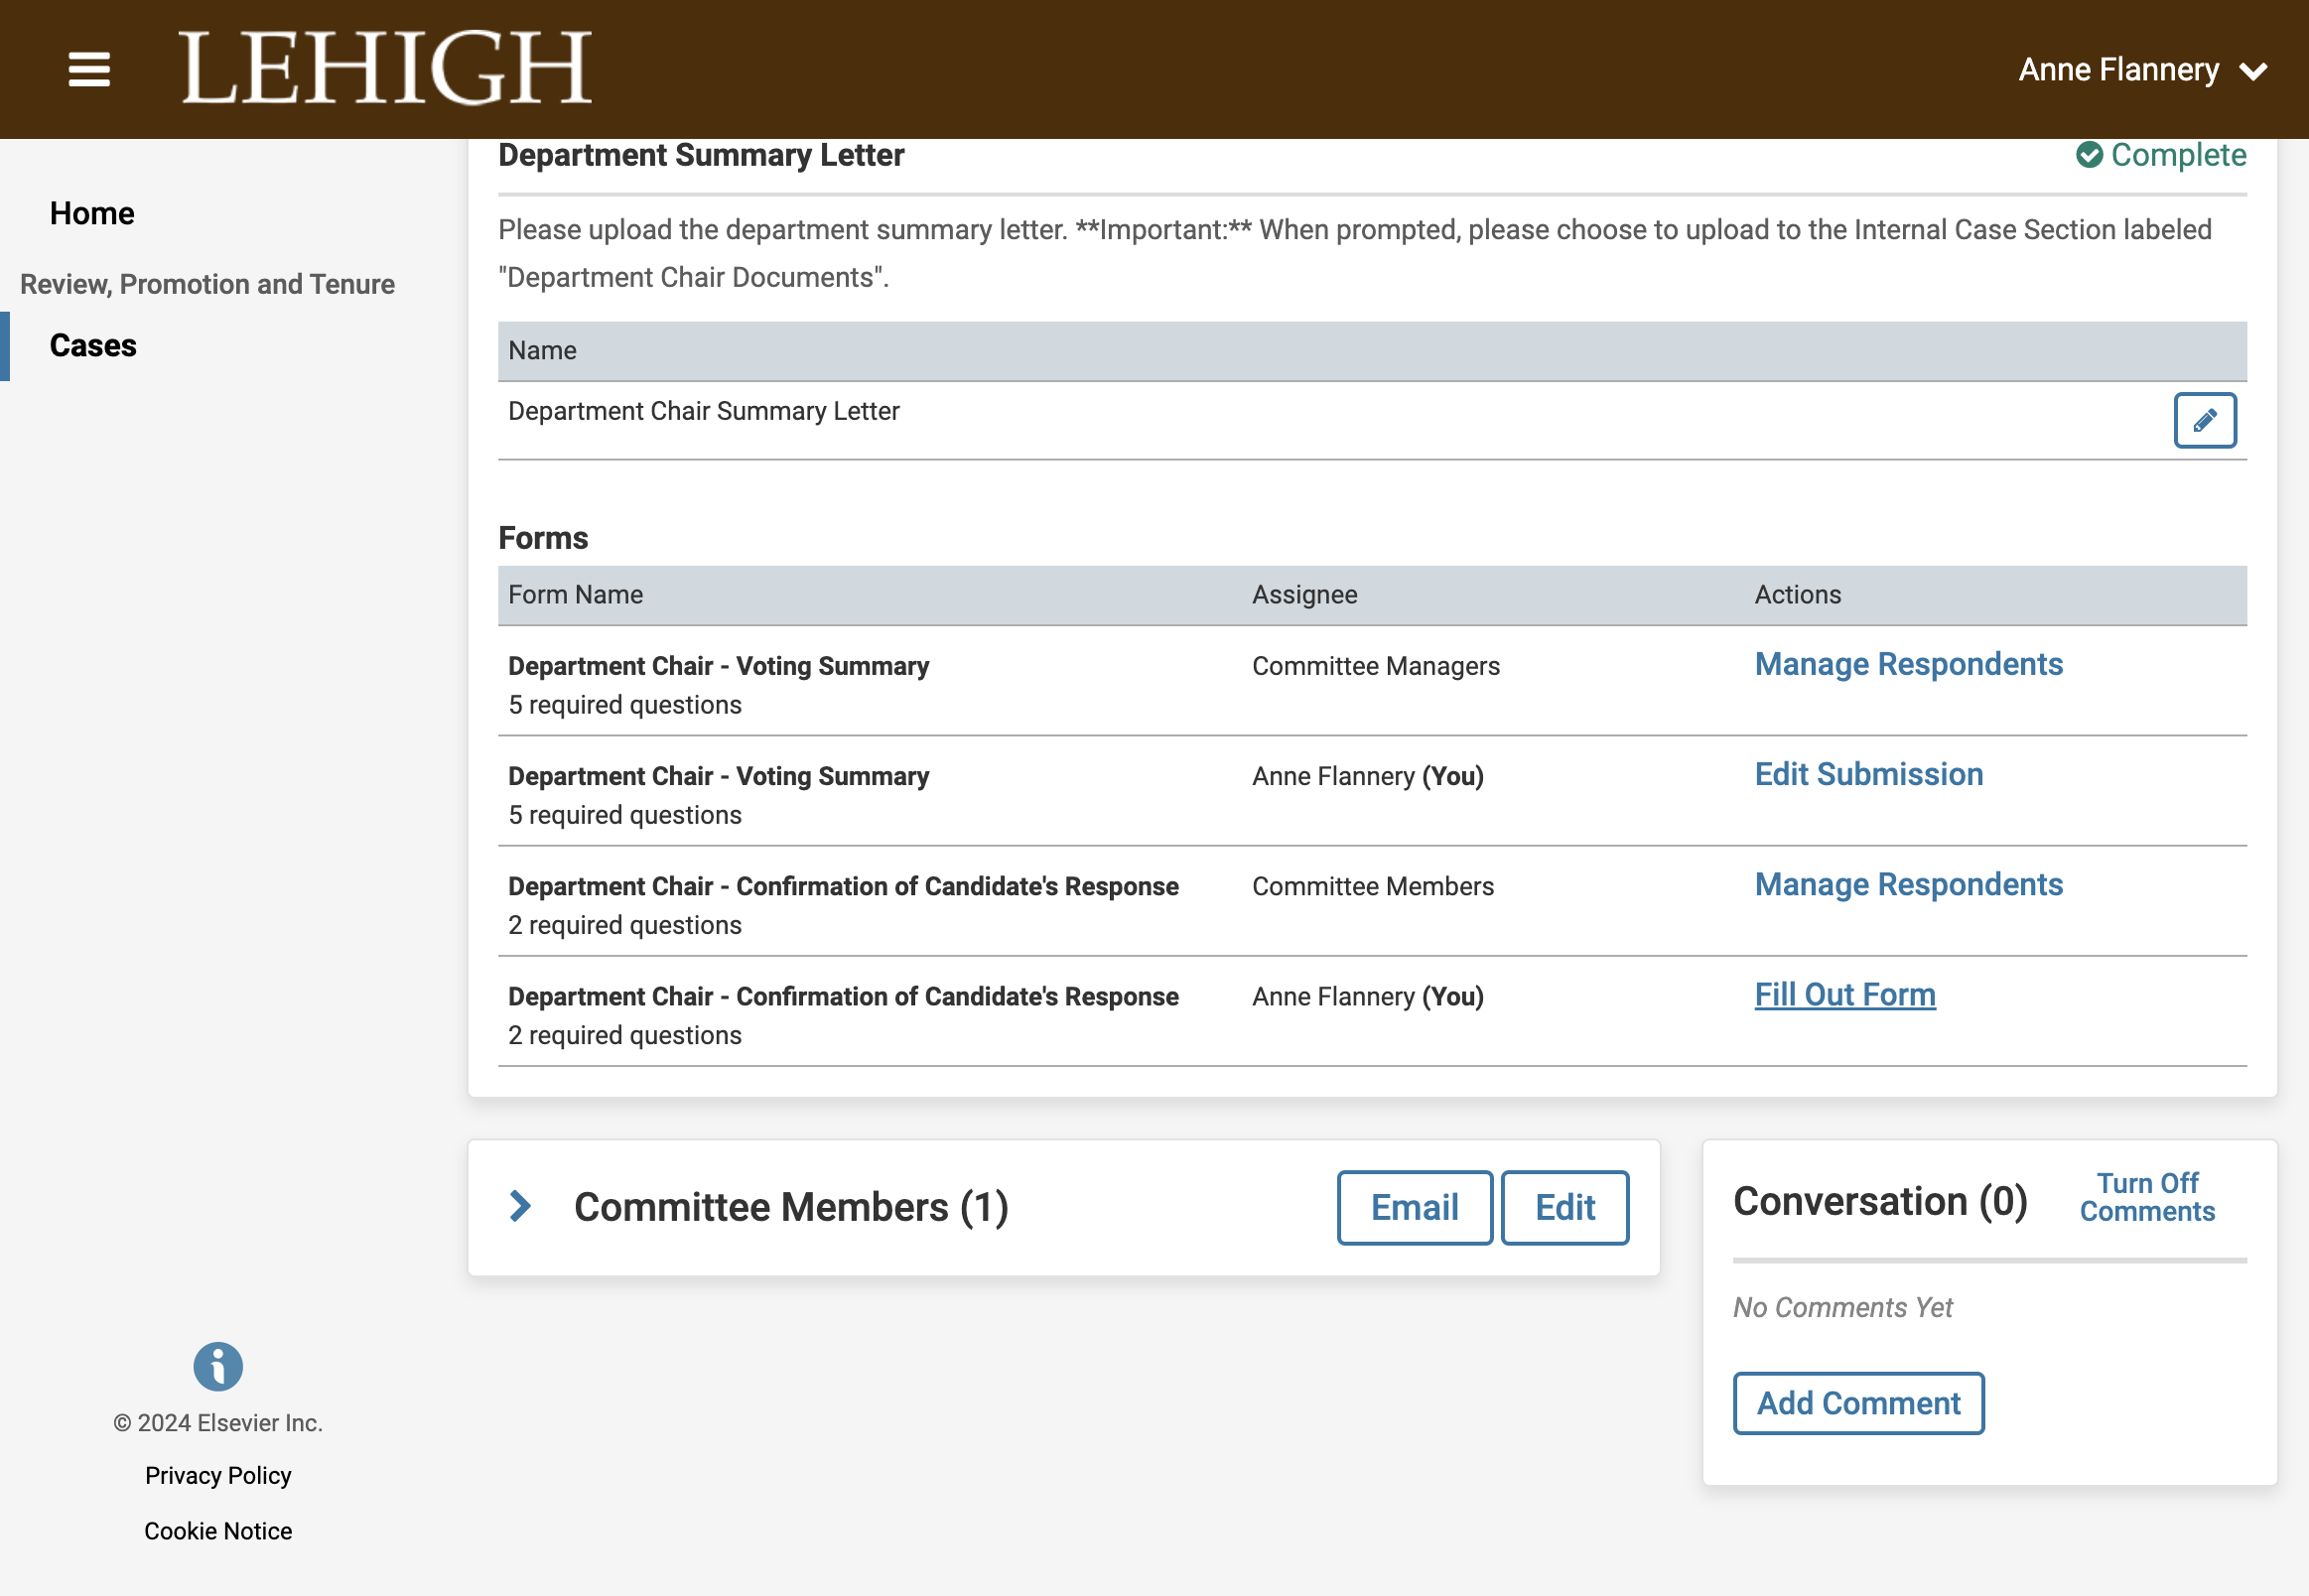The width and height of the screenshot is (2309, 1596).
Task: Manage Respondents for Committee Members Confirmation form
Action: (1908, 884)
